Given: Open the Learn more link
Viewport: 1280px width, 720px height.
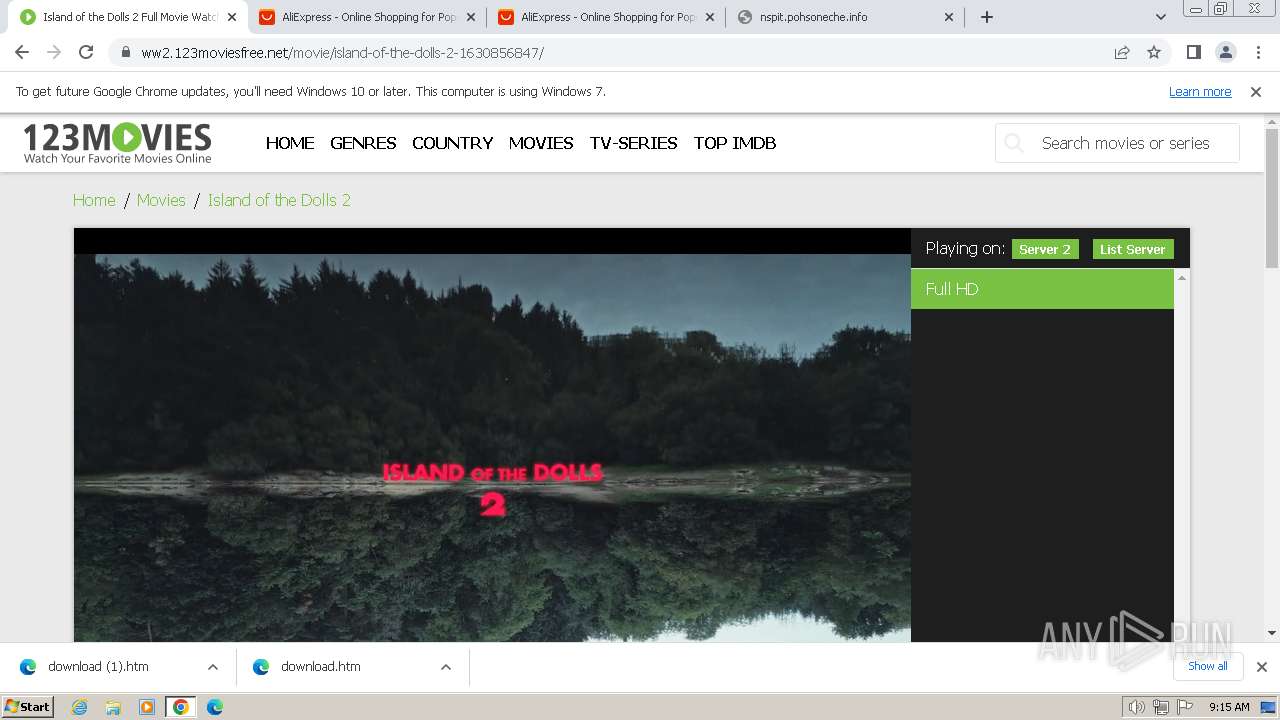Looking at the screenshot, I should tap(1200, 92).
